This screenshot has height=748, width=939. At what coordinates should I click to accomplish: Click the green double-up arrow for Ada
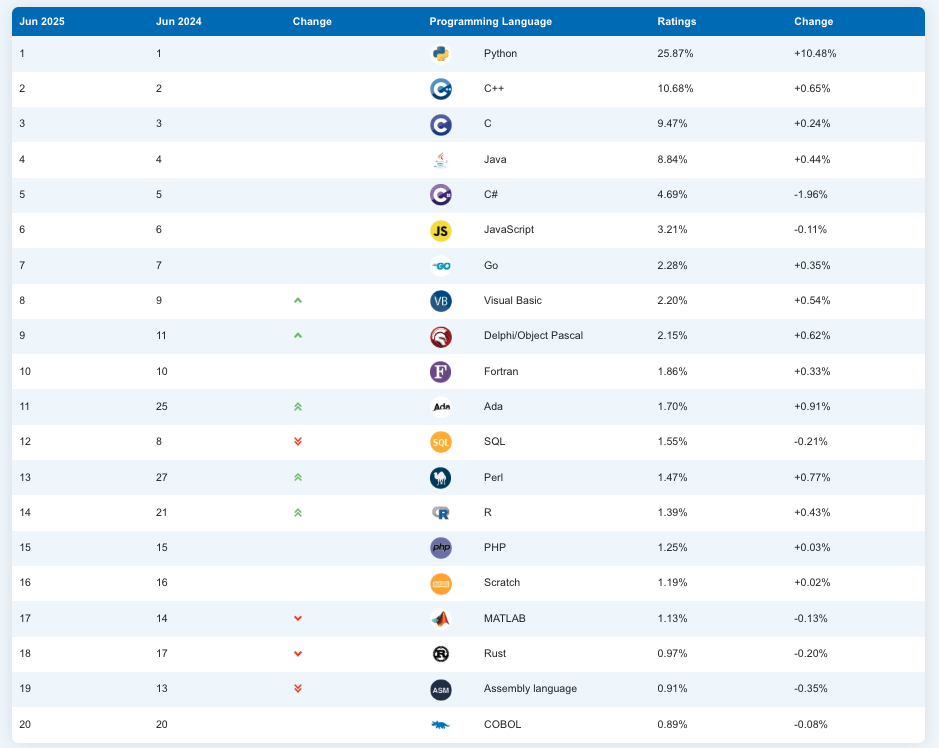(x=297, y=407)
